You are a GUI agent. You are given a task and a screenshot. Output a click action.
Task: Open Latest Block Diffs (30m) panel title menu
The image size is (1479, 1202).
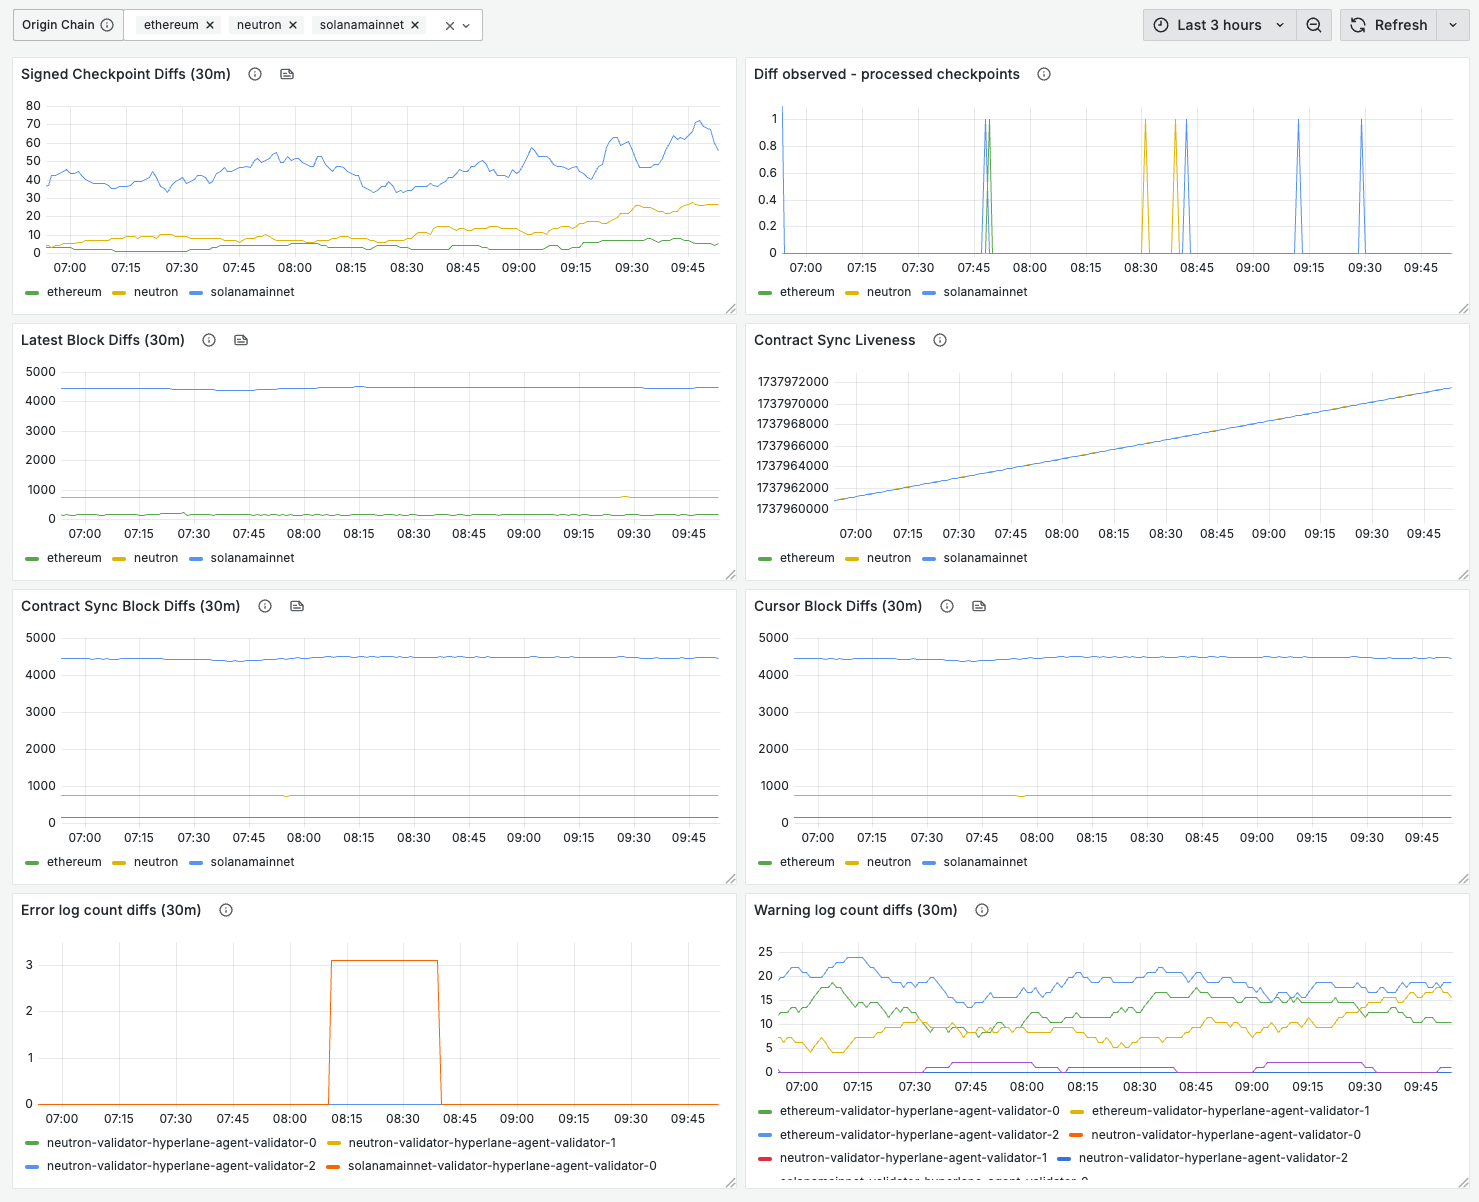coord(103,340)
